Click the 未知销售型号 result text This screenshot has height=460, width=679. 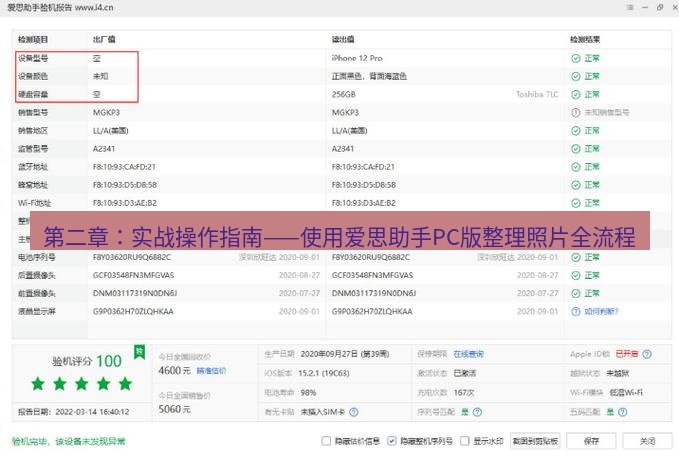607,113
